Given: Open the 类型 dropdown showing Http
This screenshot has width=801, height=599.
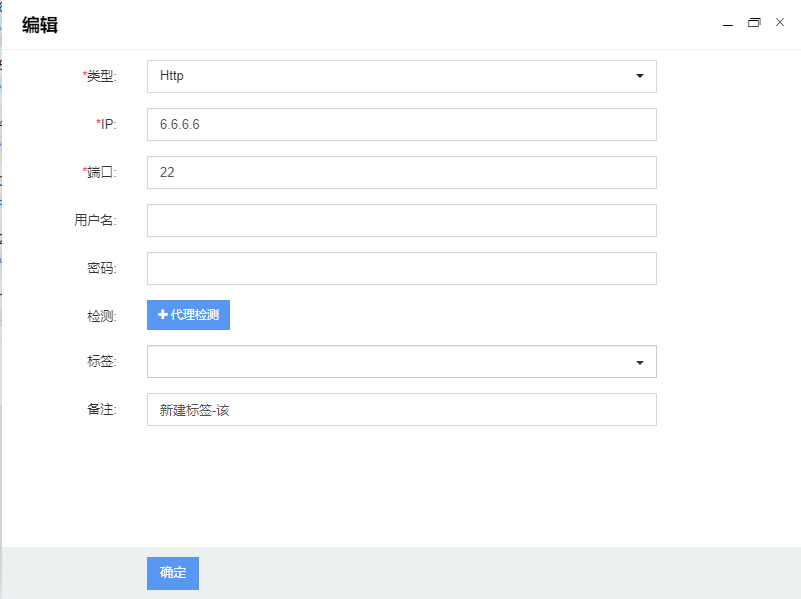Looking at the screenshot, I should point(402,77).
